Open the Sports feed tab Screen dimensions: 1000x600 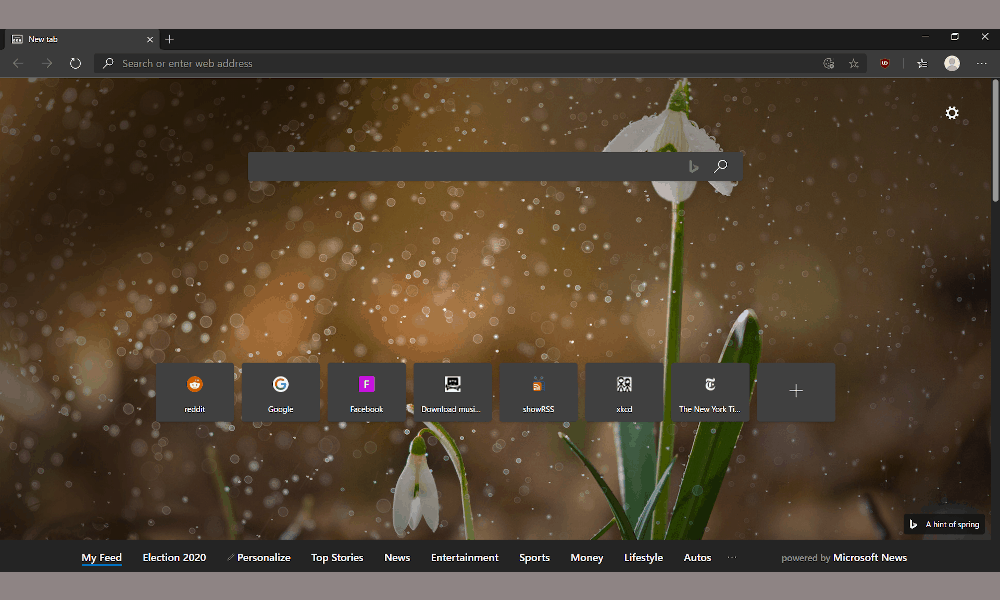pos(534,557)
